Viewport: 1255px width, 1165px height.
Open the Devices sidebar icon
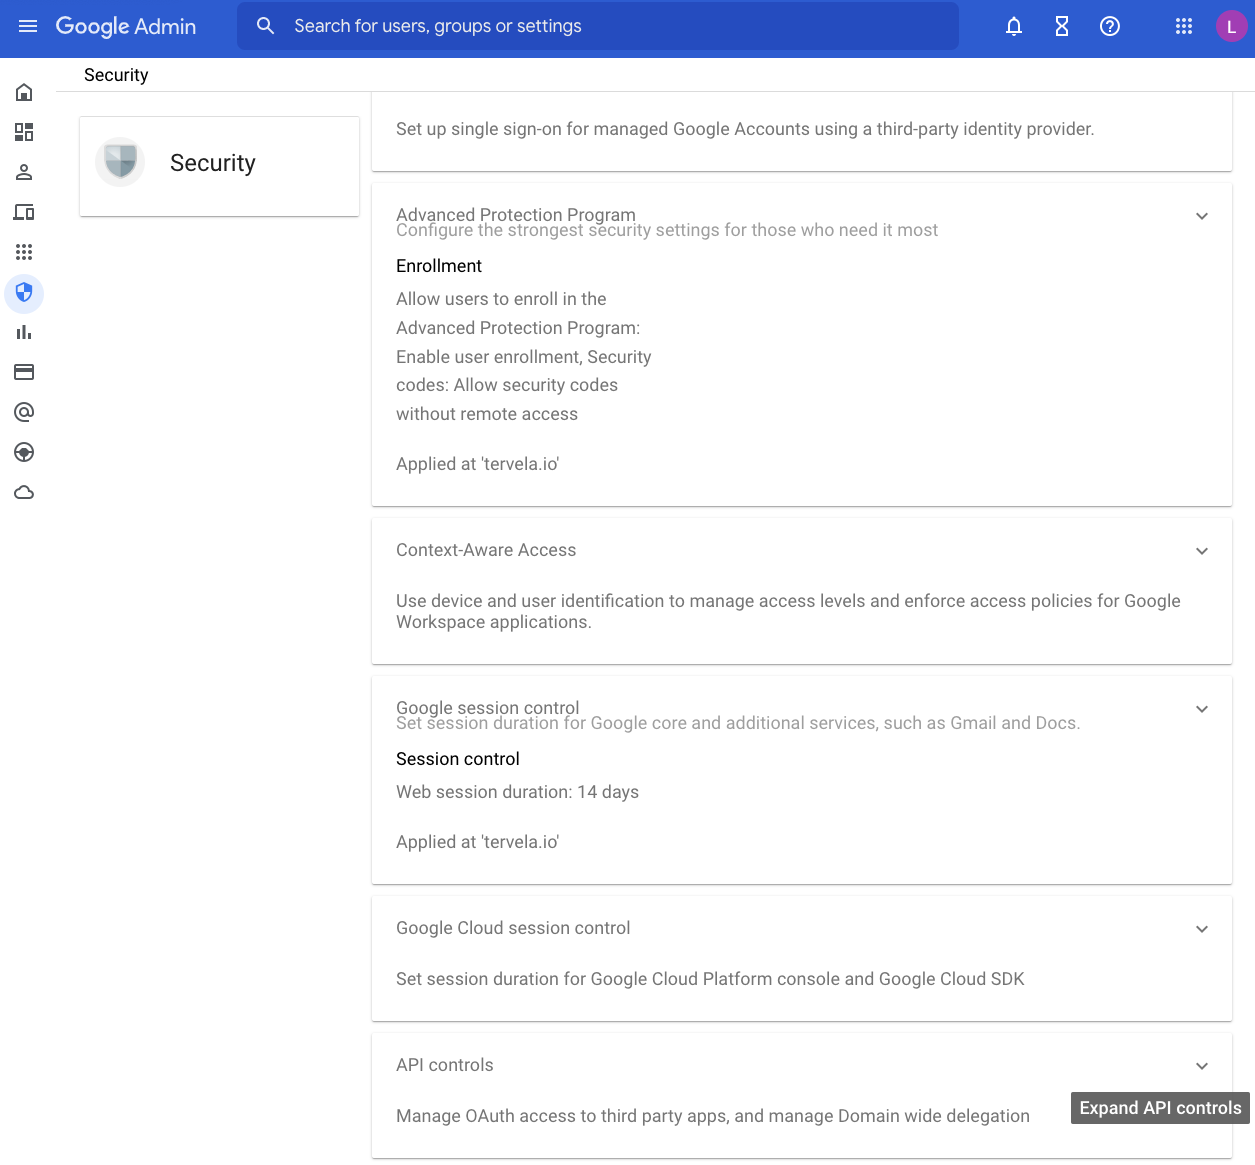coord(24,212)
